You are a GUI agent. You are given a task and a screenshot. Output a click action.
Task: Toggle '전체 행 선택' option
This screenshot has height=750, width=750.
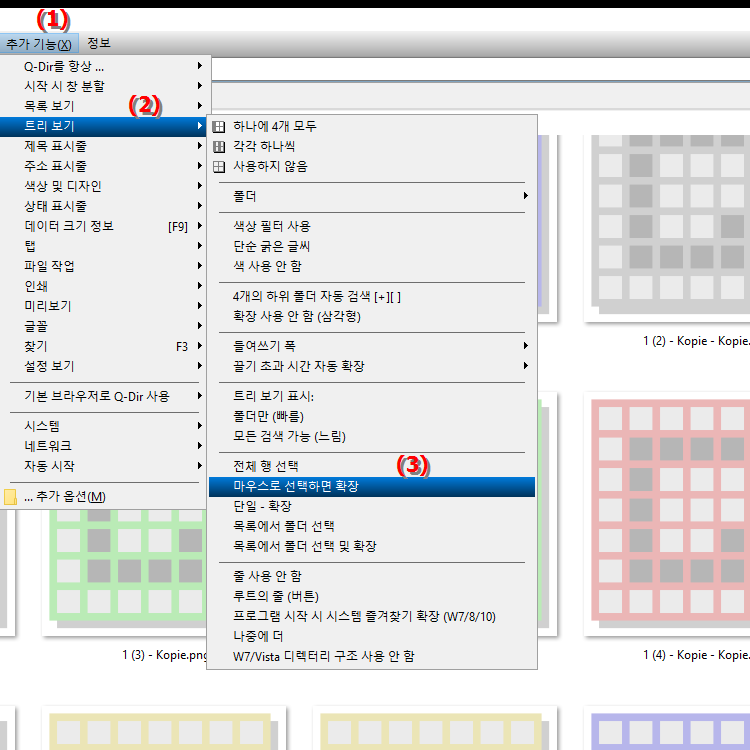(x=372, y=466)
